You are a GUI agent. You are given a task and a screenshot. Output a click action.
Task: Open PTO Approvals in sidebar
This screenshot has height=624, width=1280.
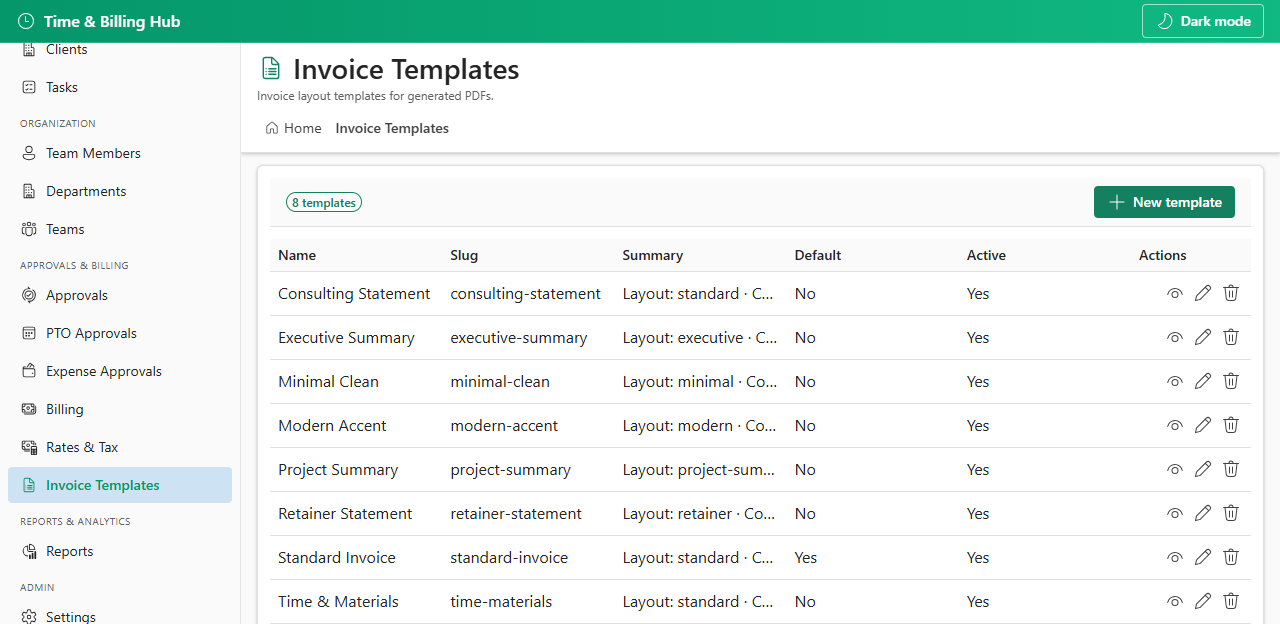point(120,333)
